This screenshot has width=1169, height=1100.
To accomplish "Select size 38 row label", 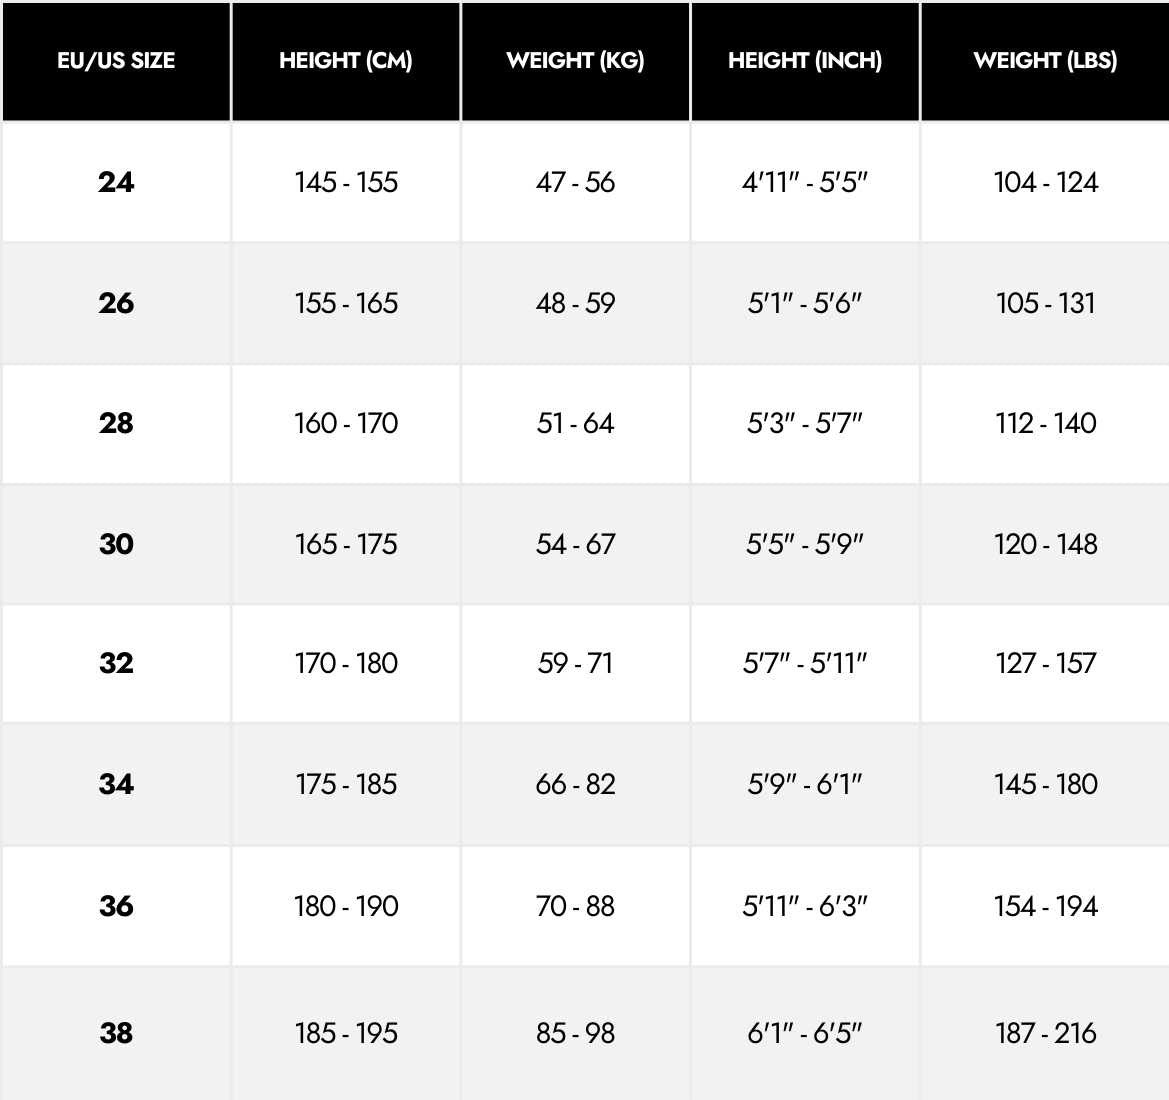I will tap(116, 1032).
